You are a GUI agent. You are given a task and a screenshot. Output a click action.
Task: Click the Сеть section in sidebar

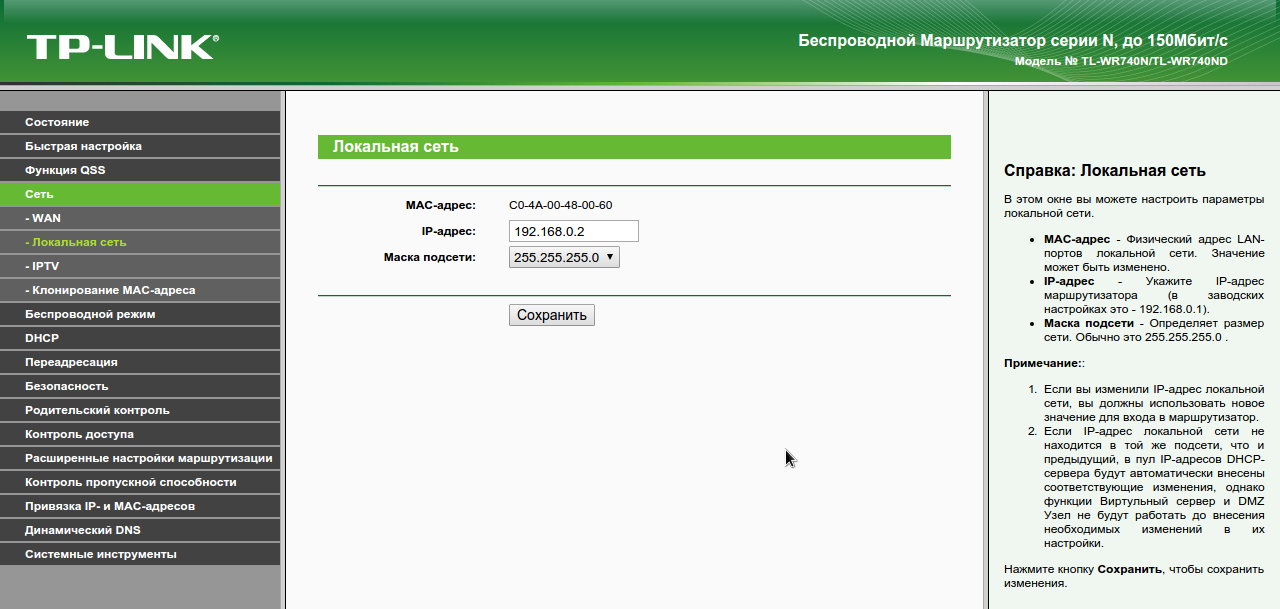[x=140, y=194]
